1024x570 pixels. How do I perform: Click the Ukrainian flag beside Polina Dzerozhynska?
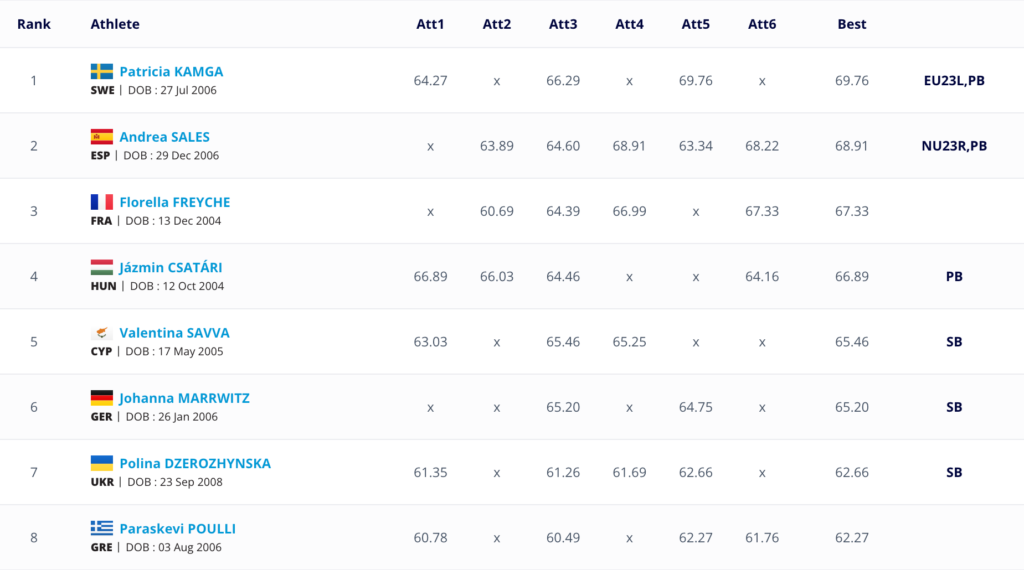point(101,463)
